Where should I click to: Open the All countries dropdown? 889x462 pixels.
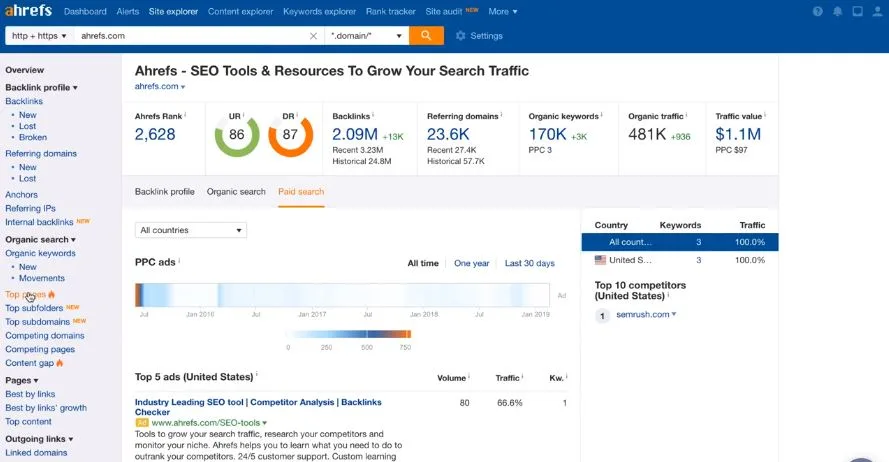(x=190, y=230)
